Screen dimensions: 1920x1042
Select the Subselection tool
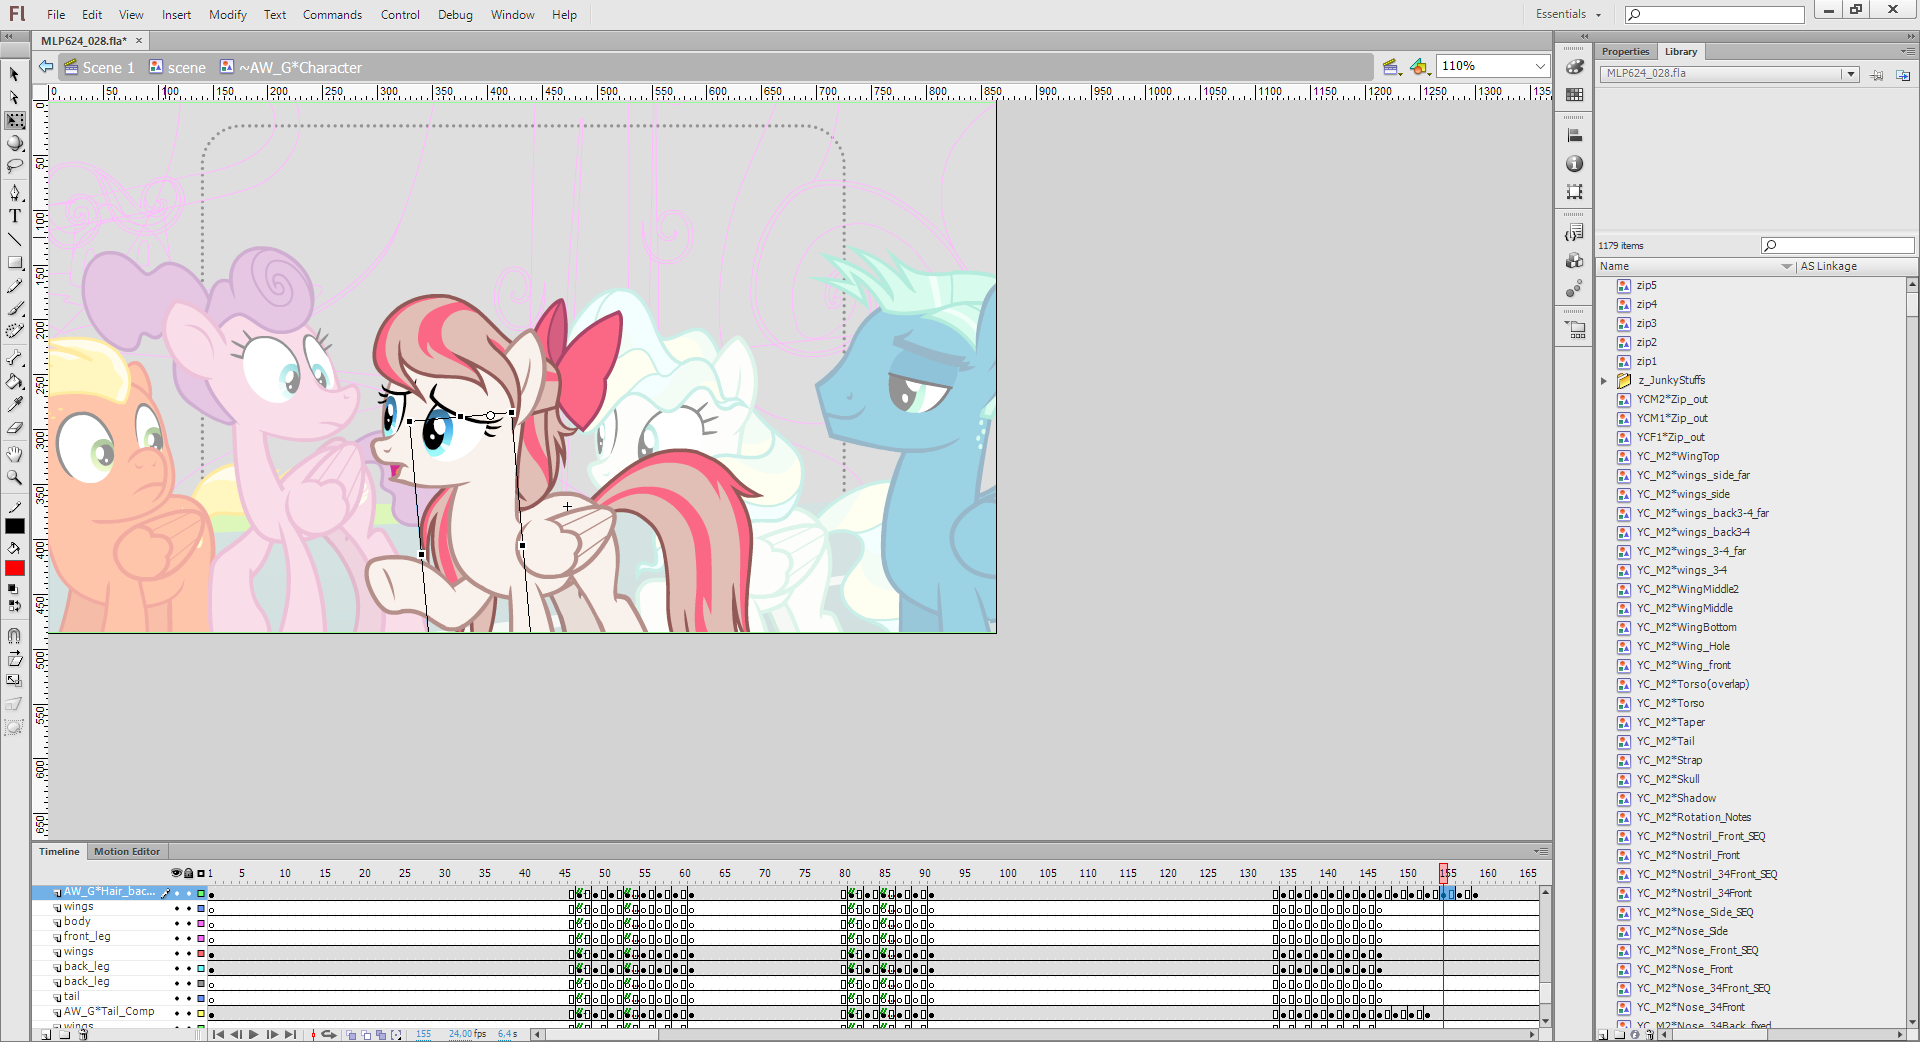tap(14, 97)
